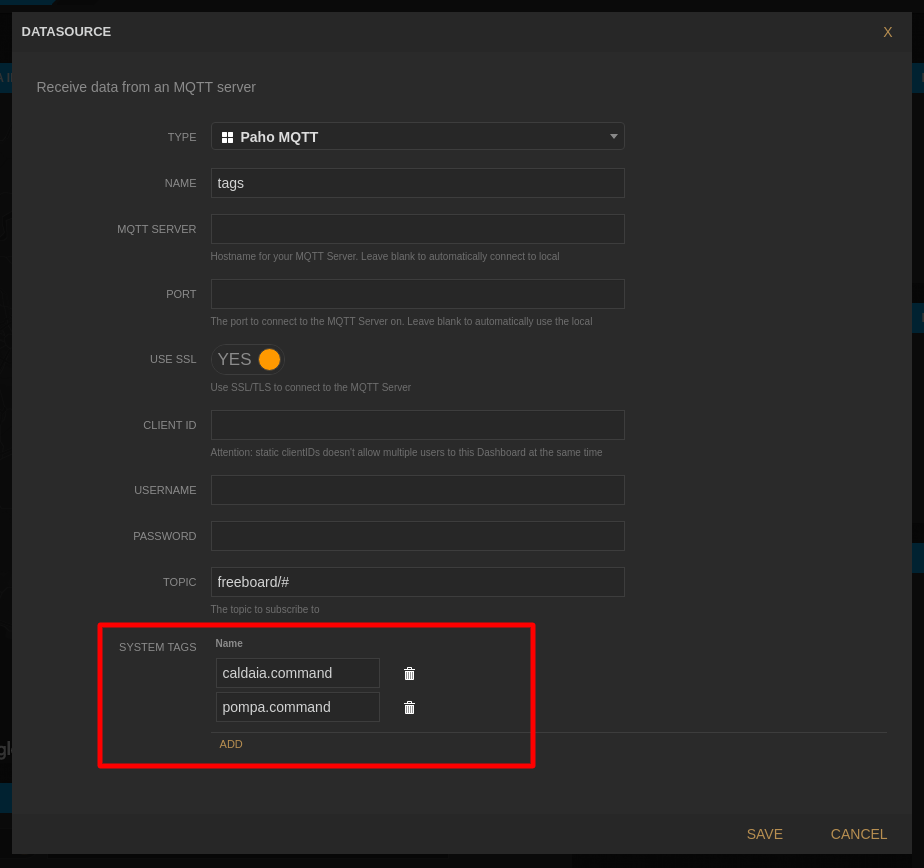The width and height of the screenshot is (924, 868).
Task: Click the Paho MQTT grid icon
Action: click(227, 136)
